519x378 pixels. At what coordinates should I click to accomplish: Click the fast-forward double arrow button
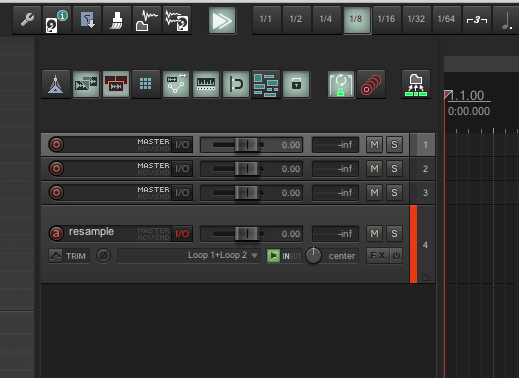[222, 21]
